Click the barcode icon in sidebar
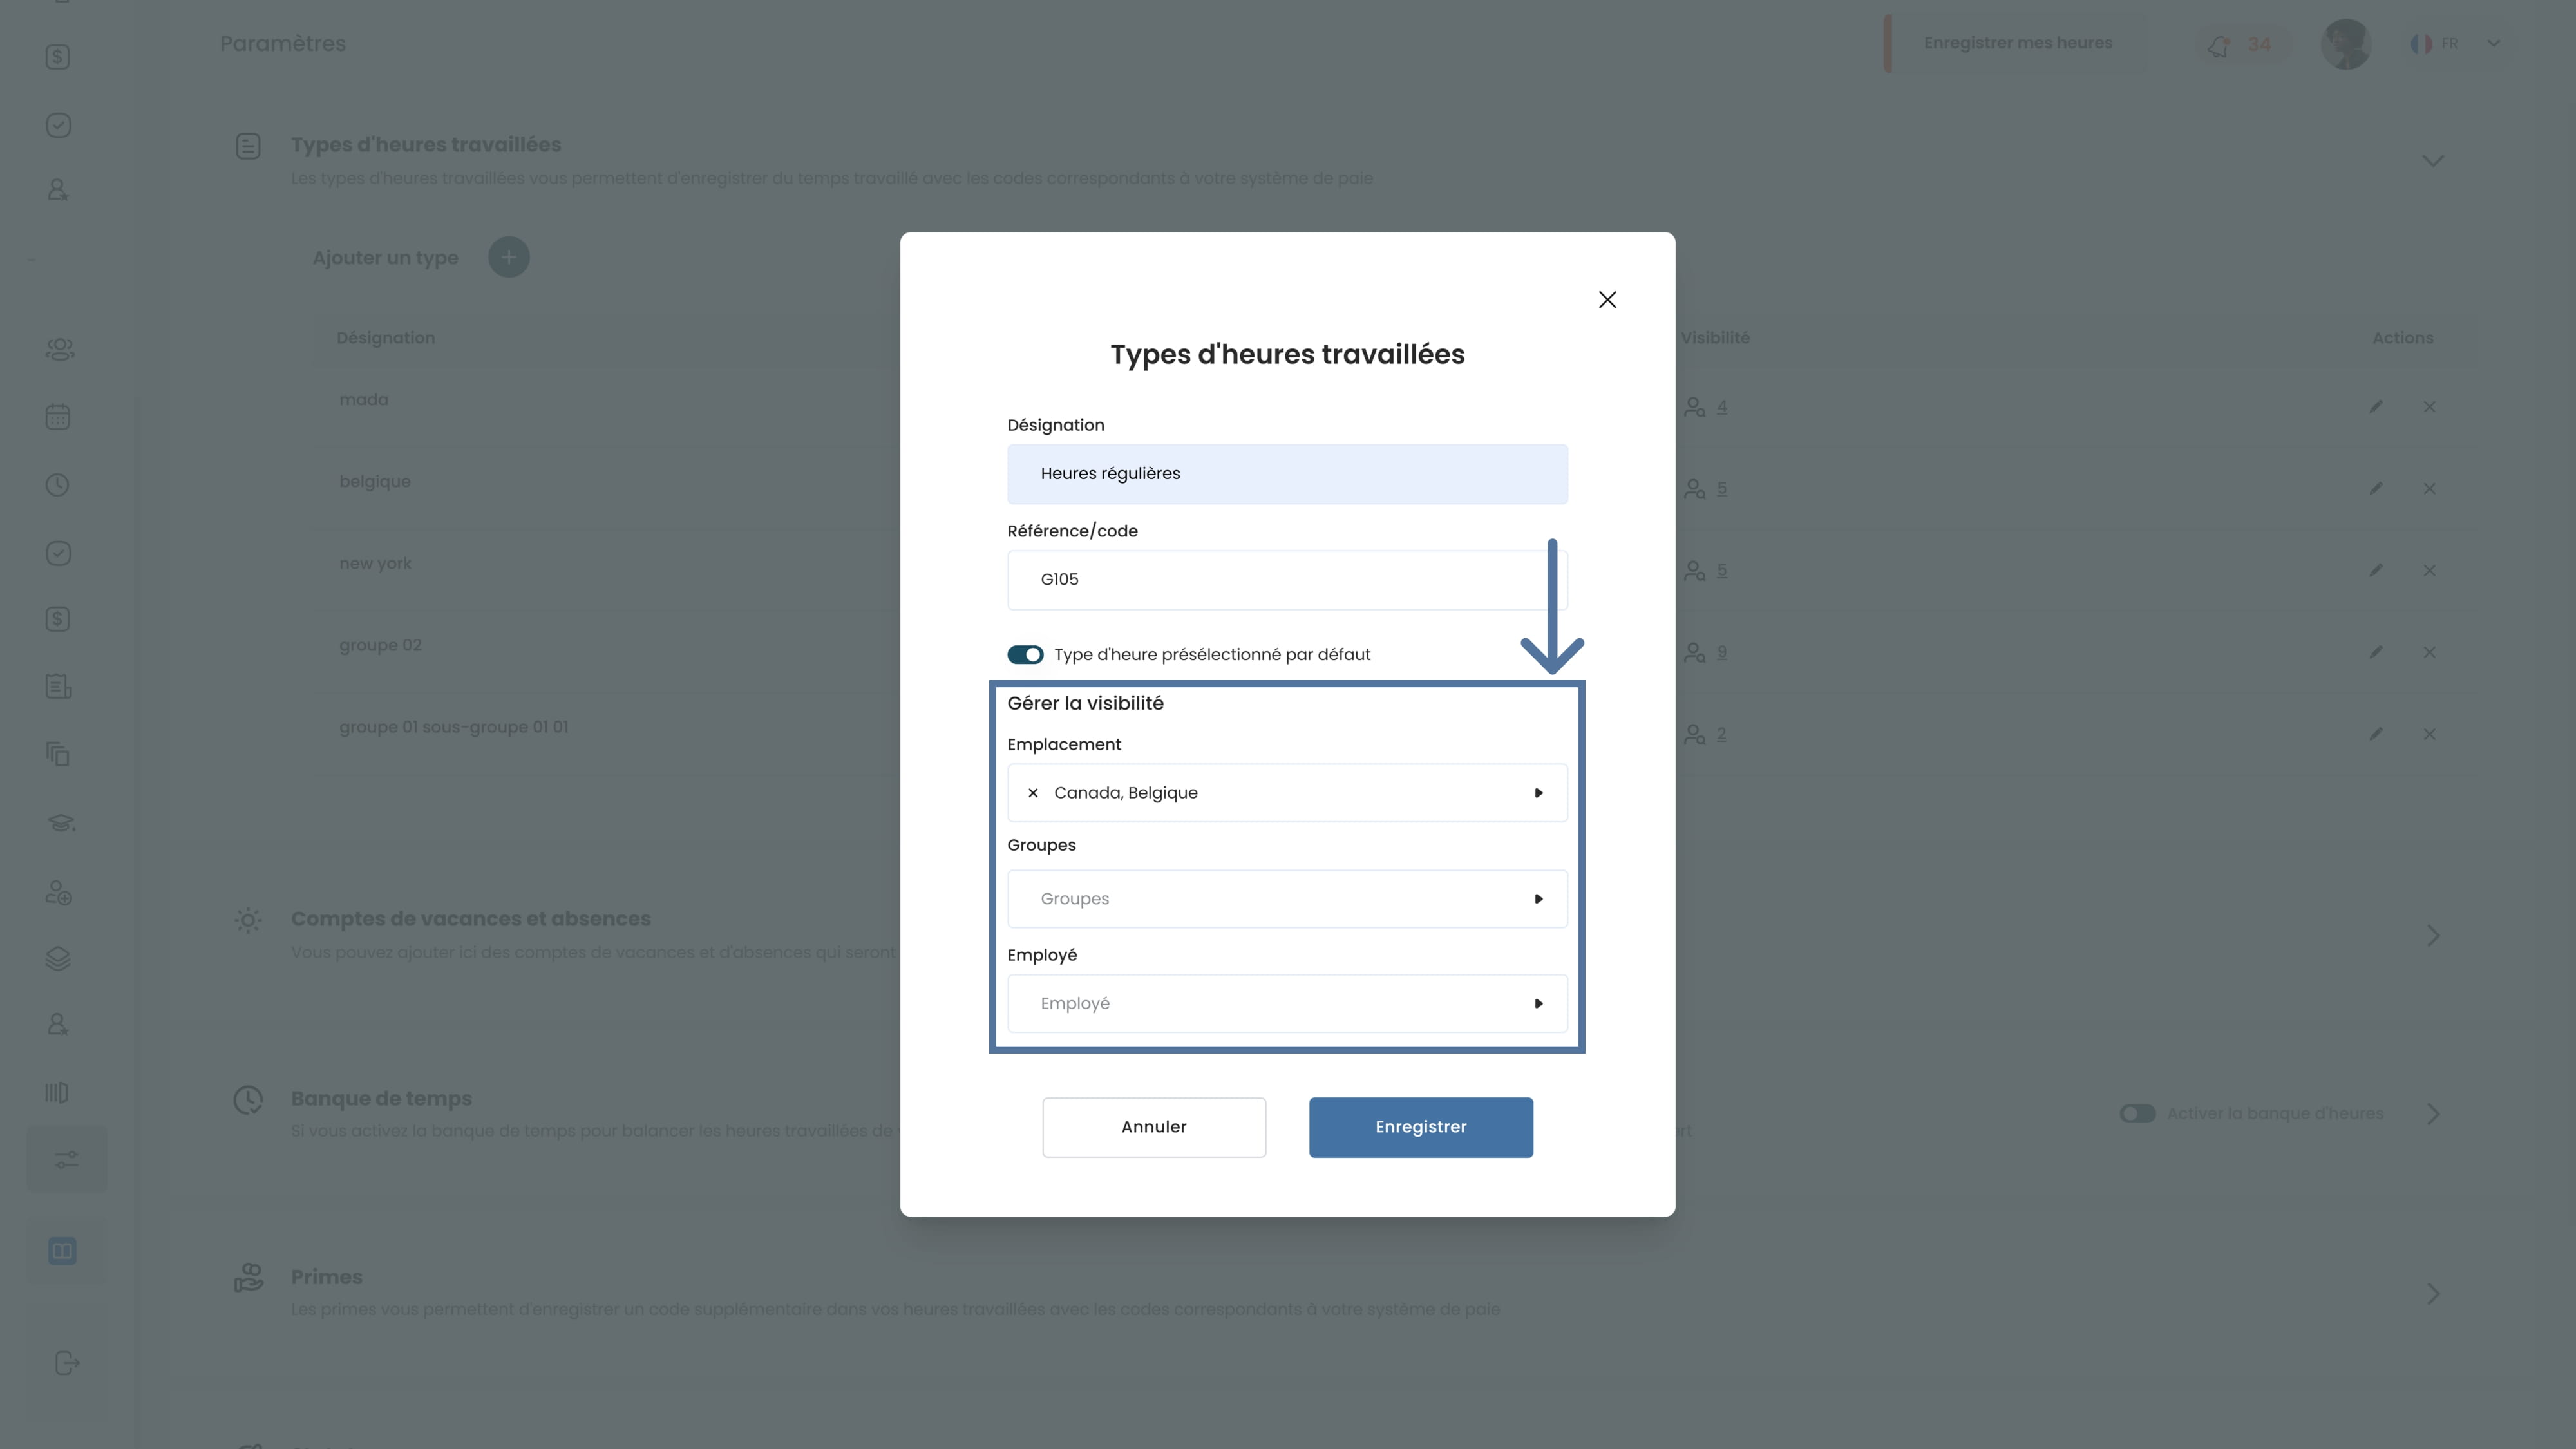 (57, 1093)
